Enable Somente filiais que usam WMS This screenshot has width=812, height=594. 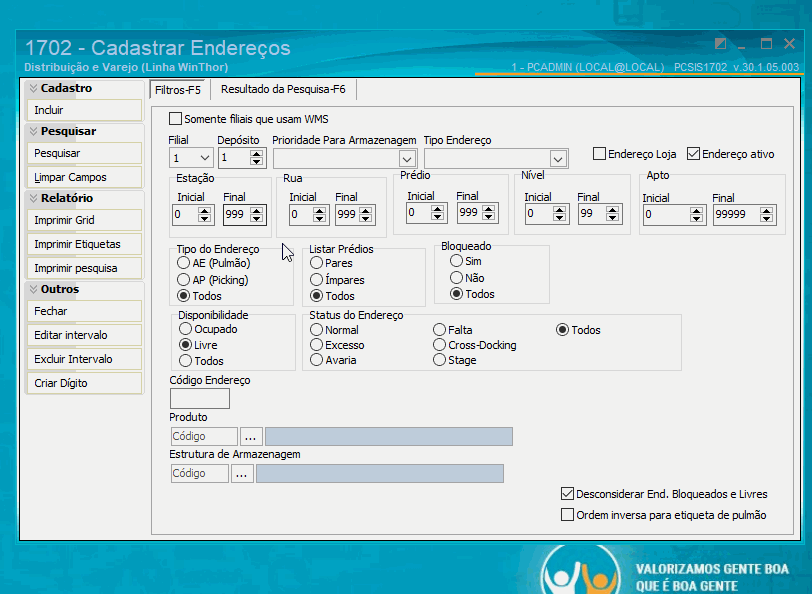(x=176, y=119)
